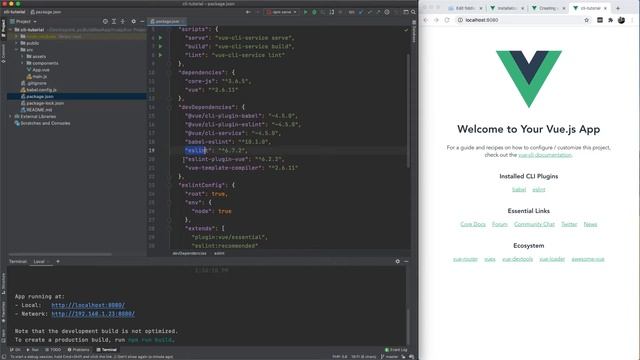This screenshot has height=360, width=640.
Task: Bookmark page with star icon in browser
Action: 587,20
